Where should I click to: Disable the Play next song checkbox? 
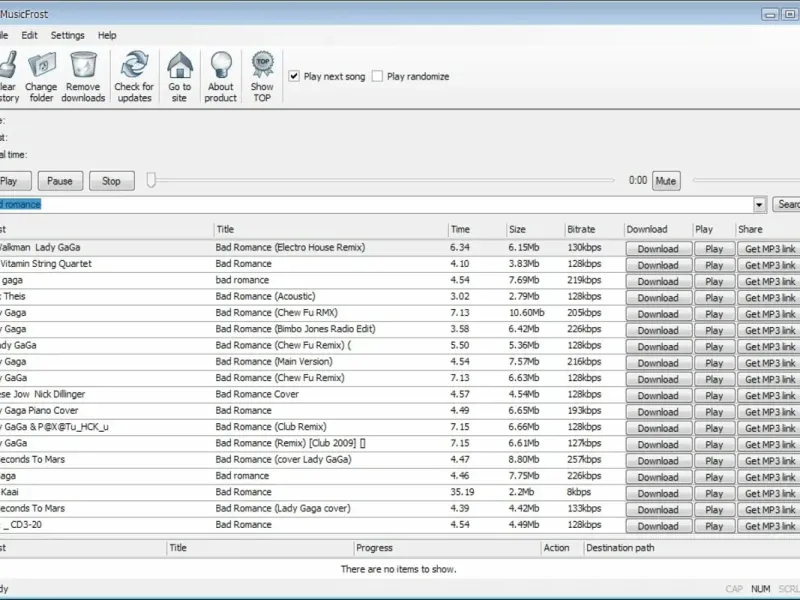tap(294, 76)
